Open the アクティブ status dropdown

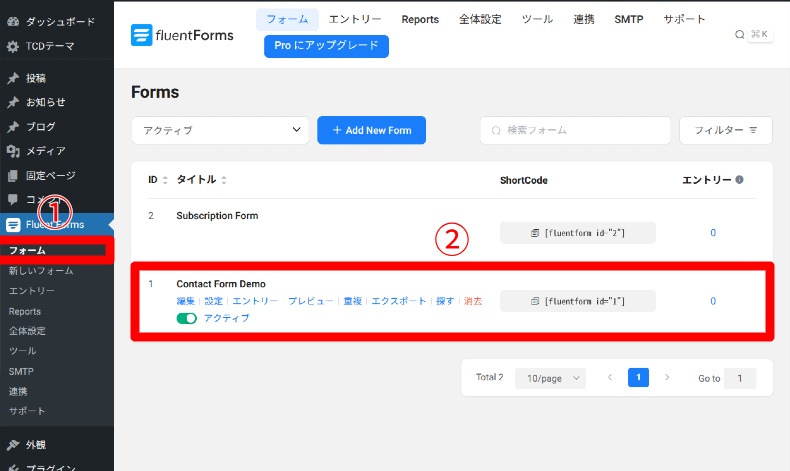pos(220,130)
